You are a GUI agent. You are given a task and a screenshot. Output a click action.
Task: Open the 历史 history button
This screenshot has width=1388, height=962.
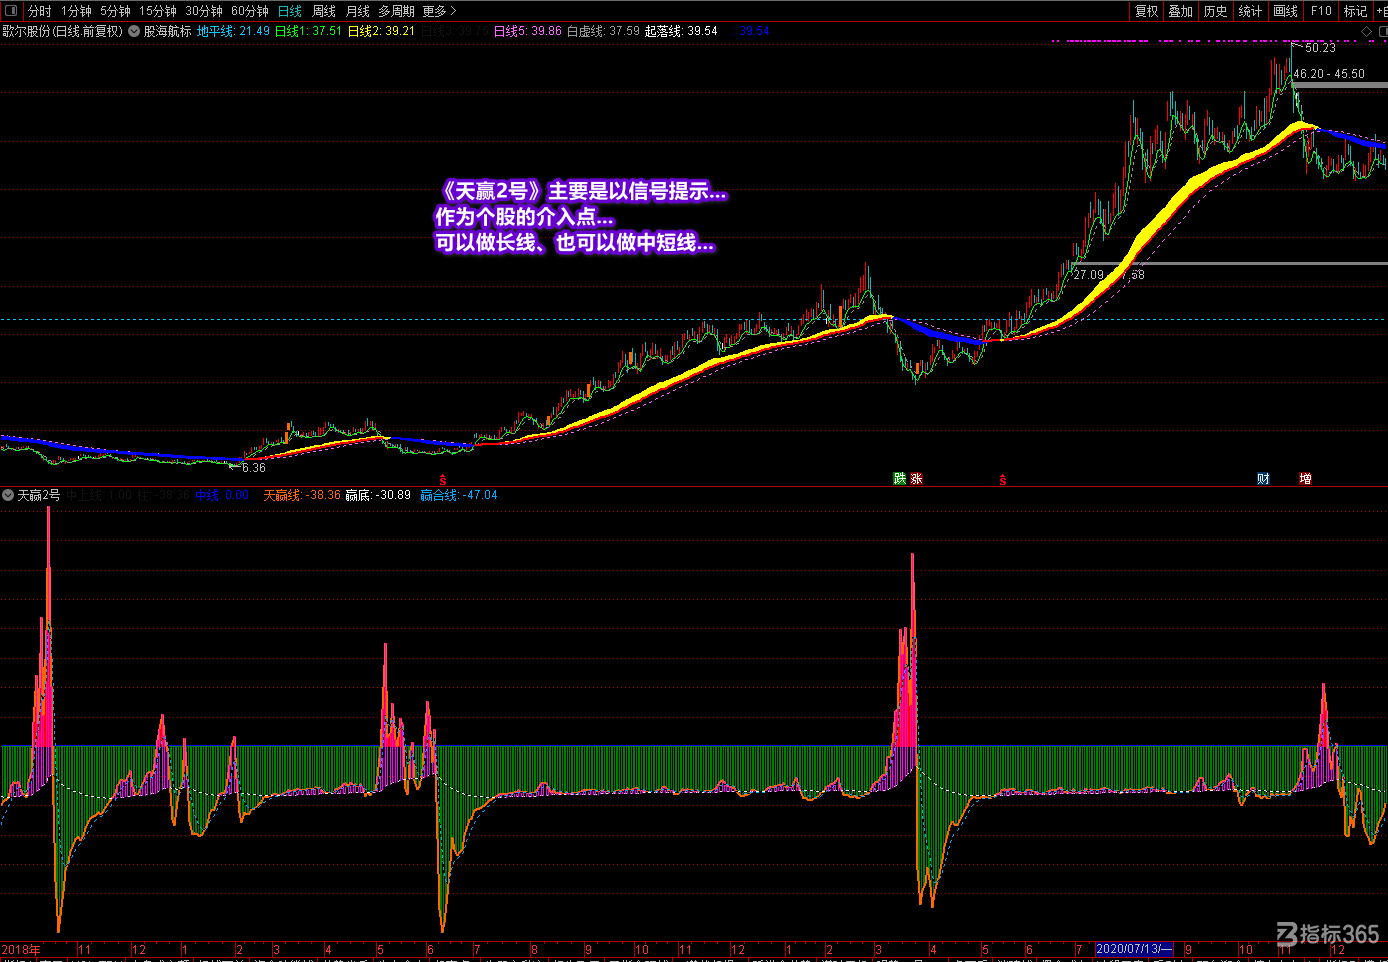coord(1216,11)
